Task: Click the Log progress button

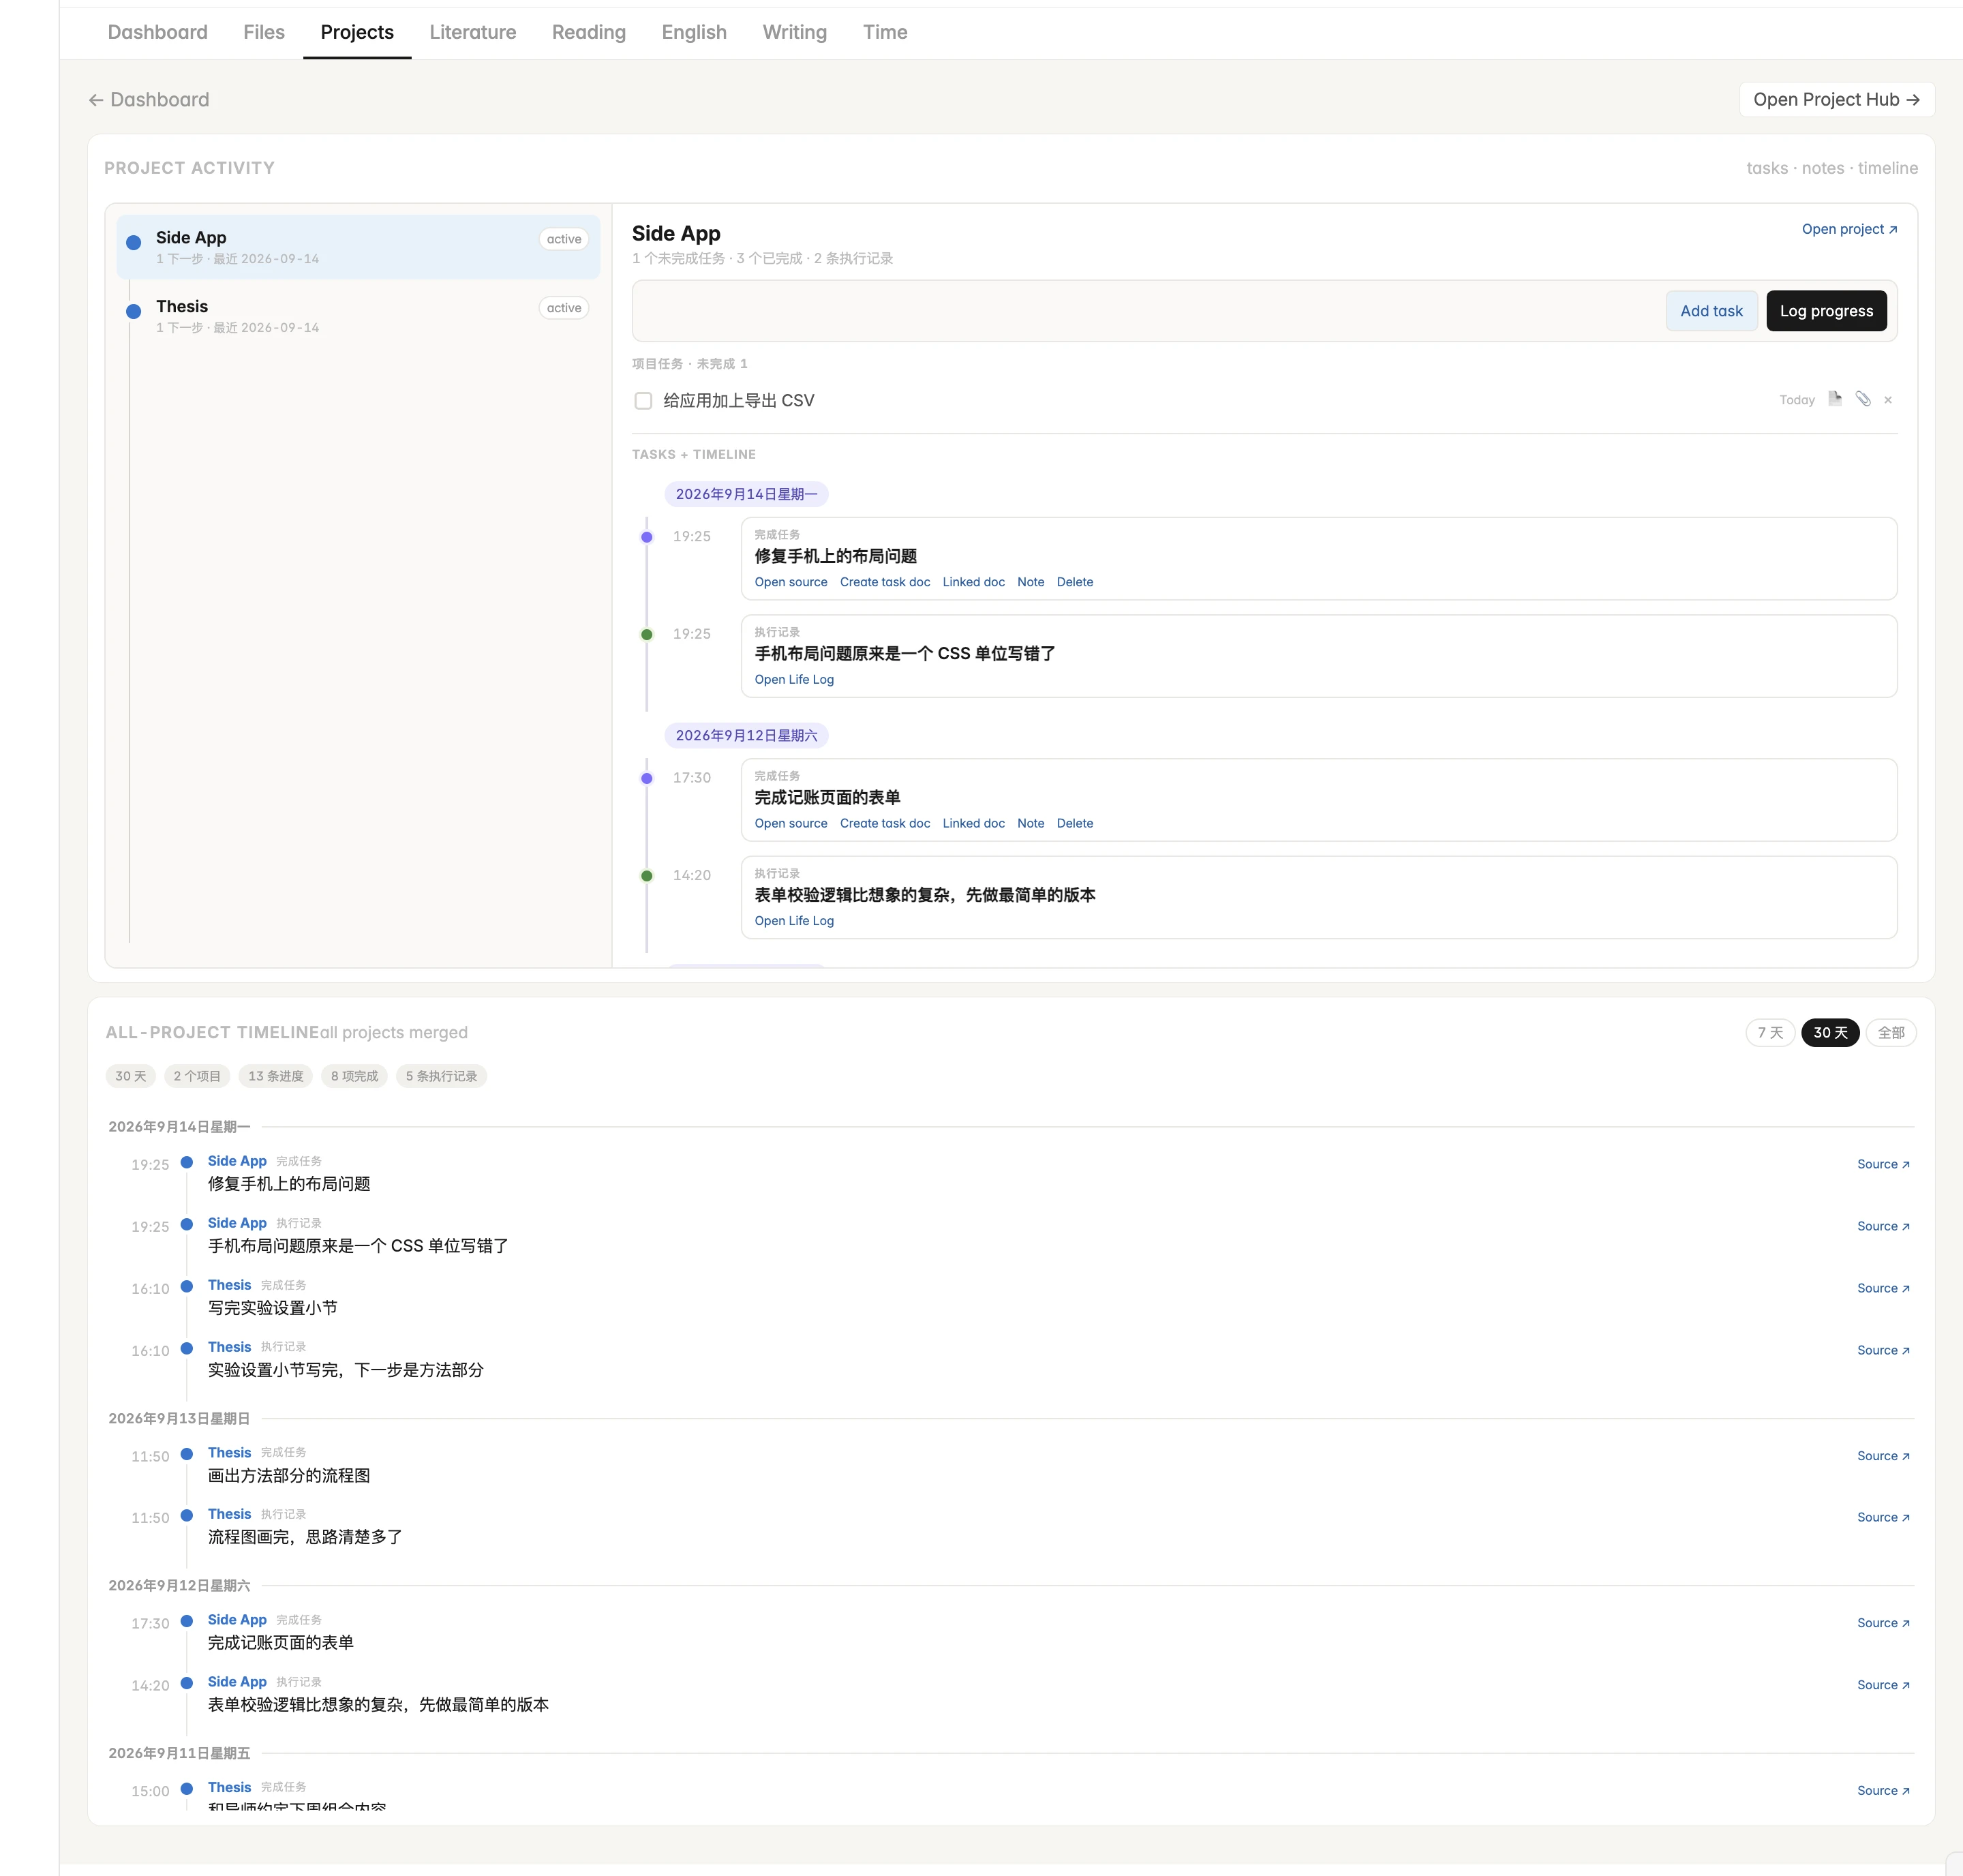Action: point(1826,311)
